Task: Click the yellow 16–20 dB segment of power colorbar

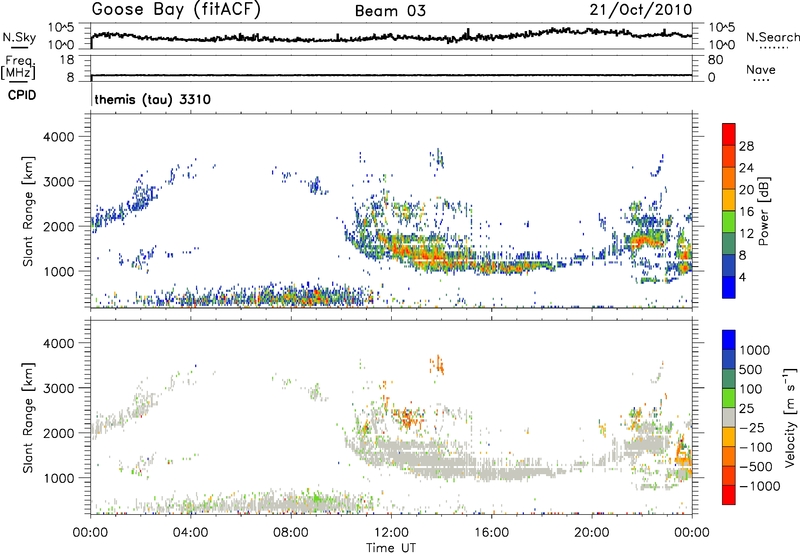Action: coord(729,200)
